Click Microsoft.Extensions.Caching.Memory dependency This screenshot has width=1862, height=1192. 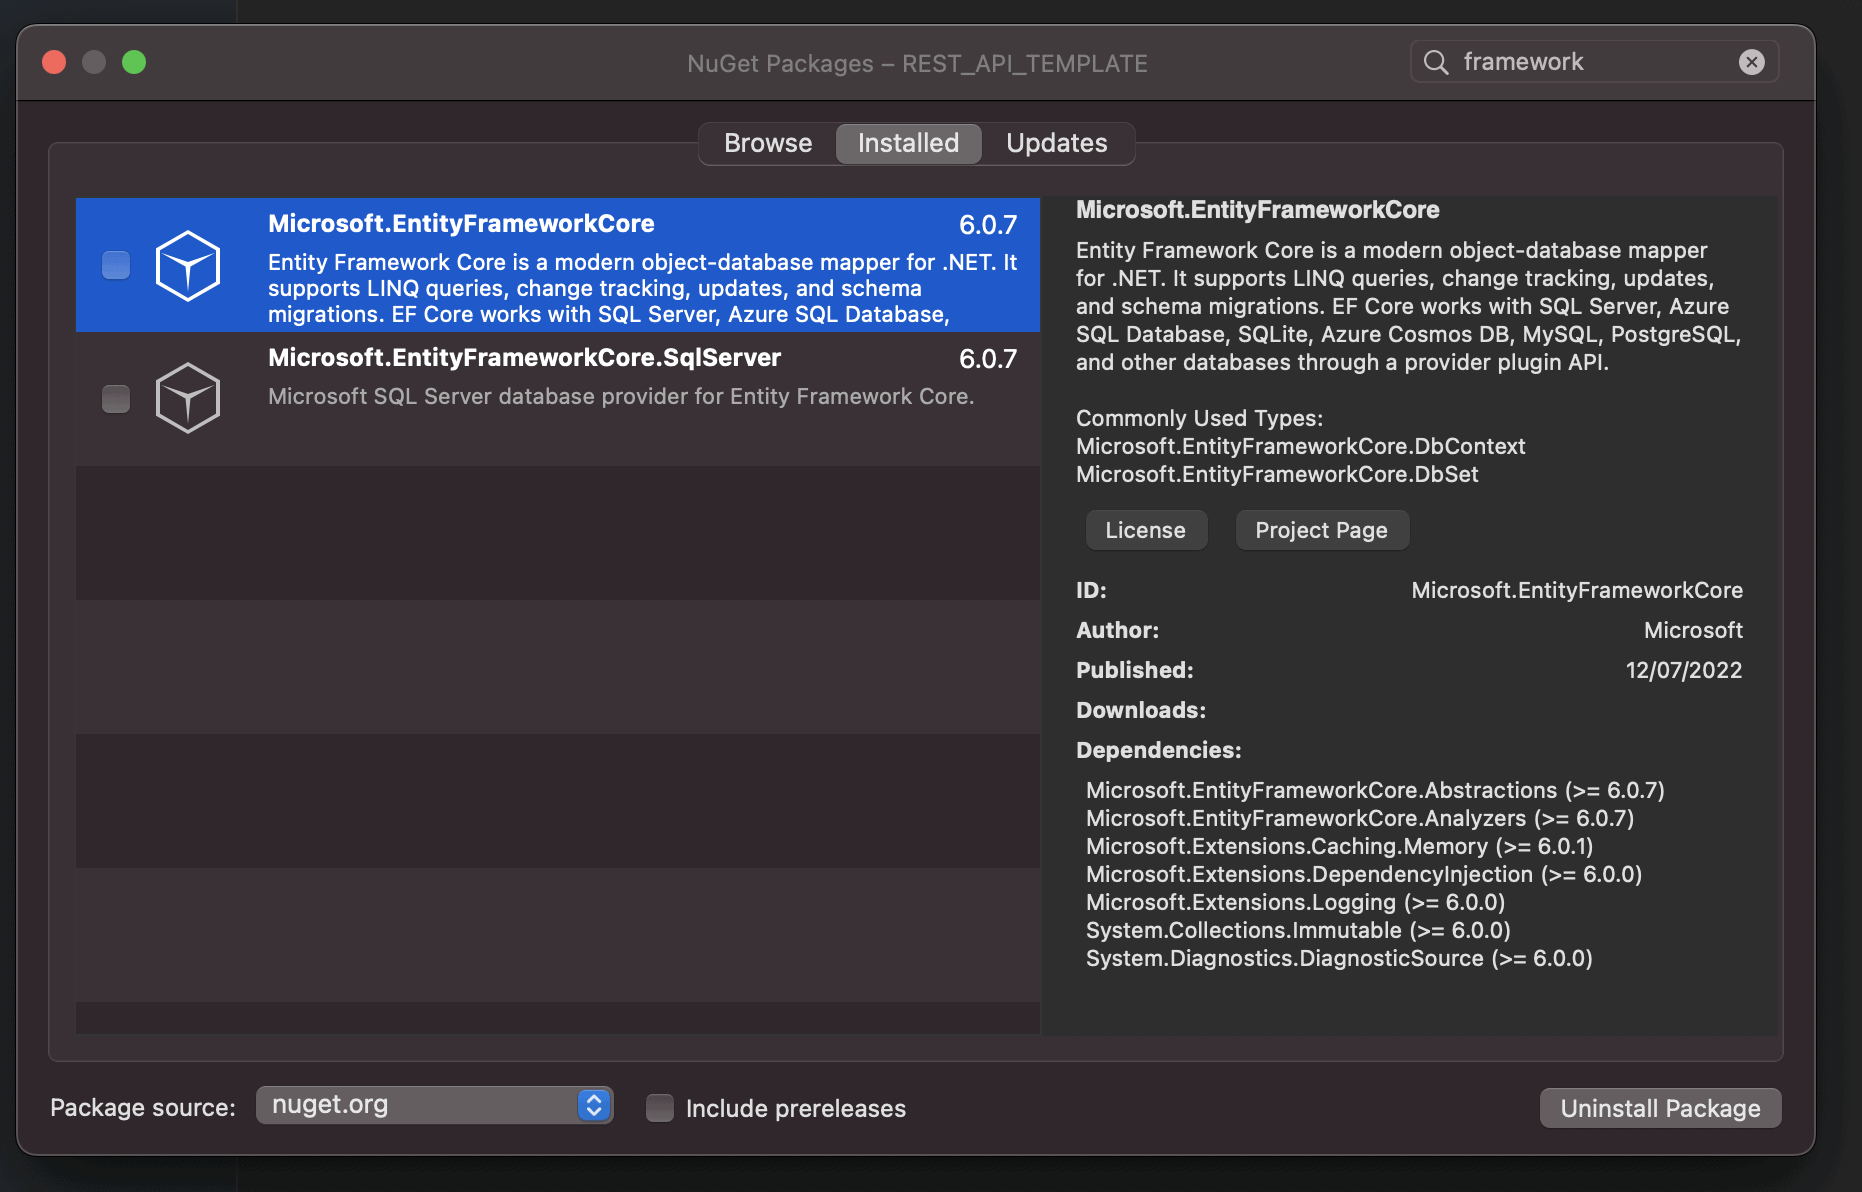(1339, 846)
